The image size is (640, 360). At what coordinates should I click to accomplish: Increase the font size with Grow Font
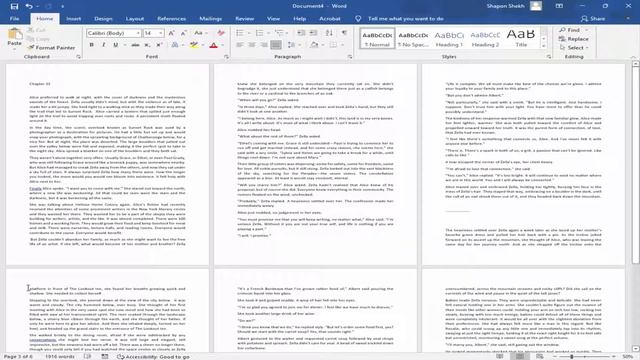coord(171,33)
